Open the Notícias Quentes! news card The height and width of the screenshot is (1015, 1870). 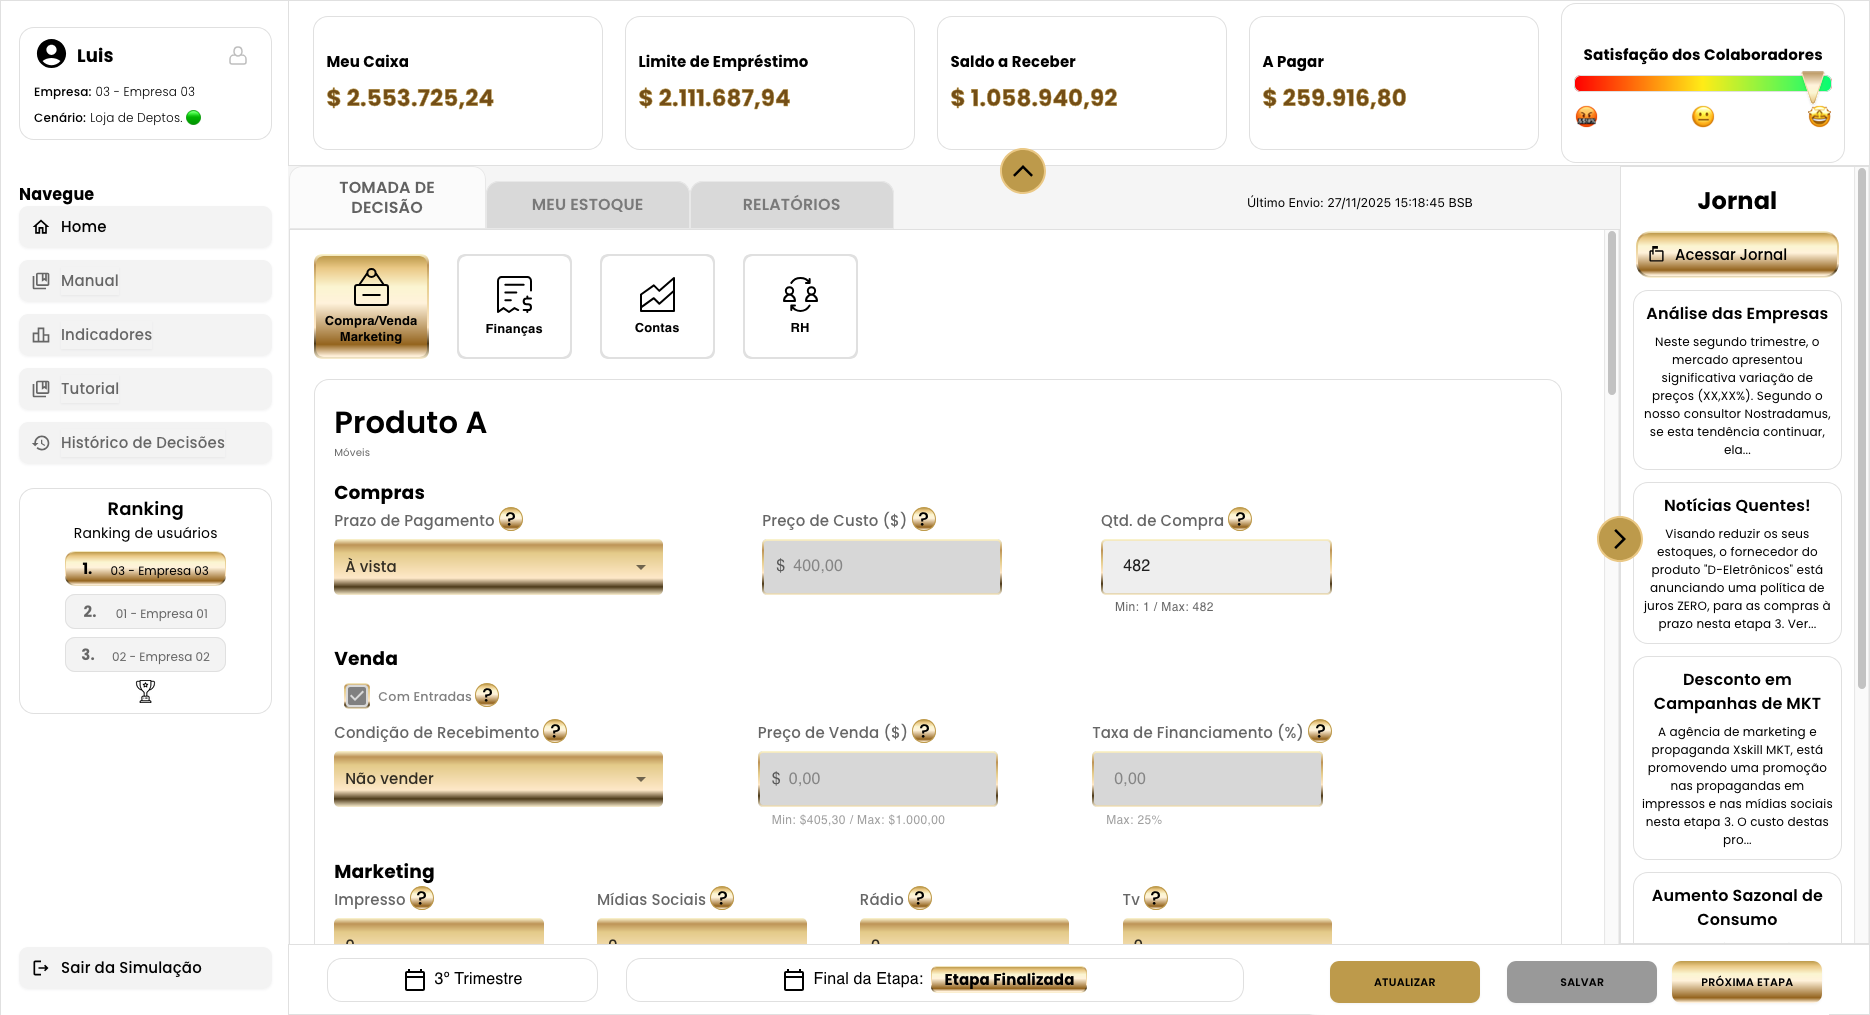click(x=1737, y=563)
